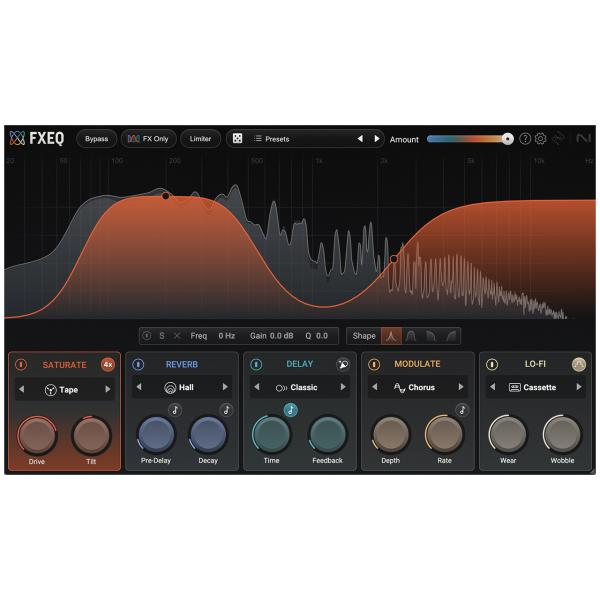Click the randomize dice icon

pos(237,139)
